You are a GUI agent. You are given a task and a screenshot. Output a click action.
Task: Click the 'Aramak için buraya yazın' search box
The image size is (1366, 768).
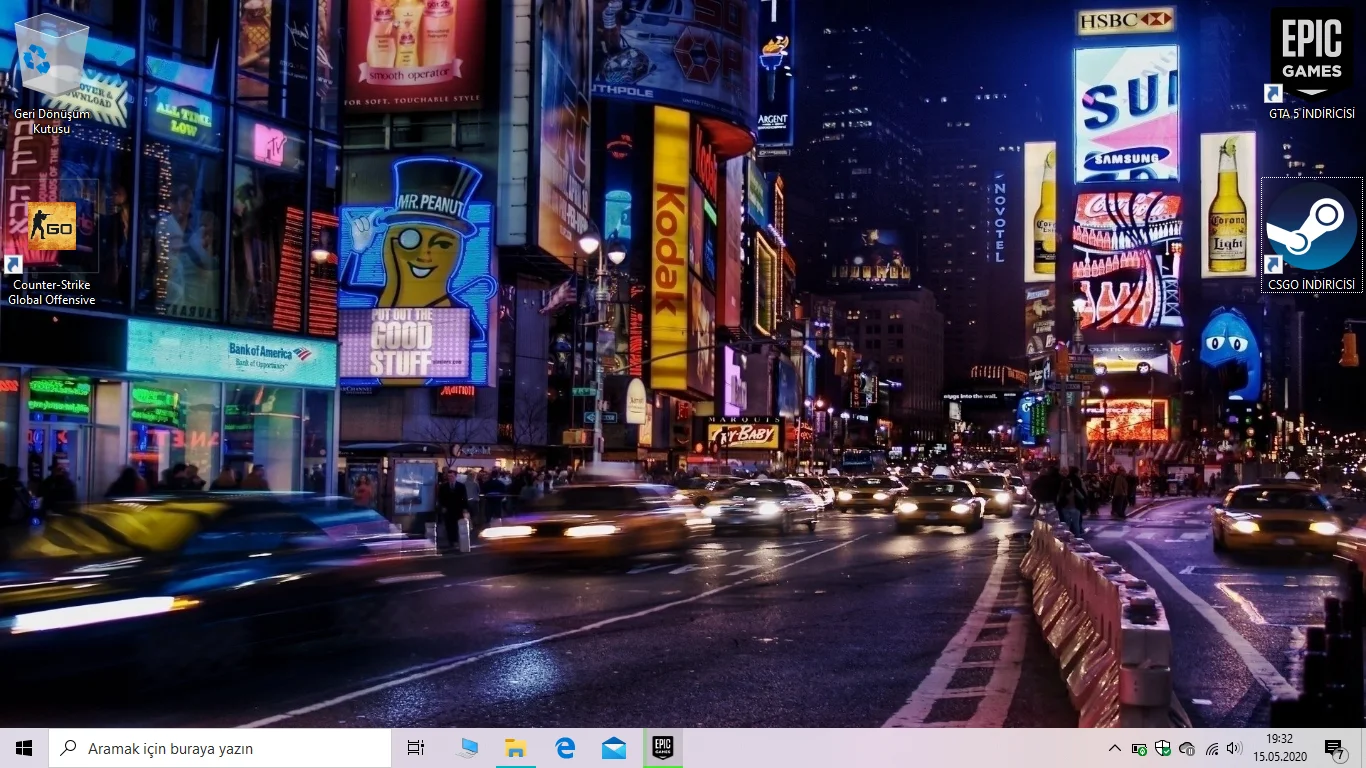click(220, 748)
